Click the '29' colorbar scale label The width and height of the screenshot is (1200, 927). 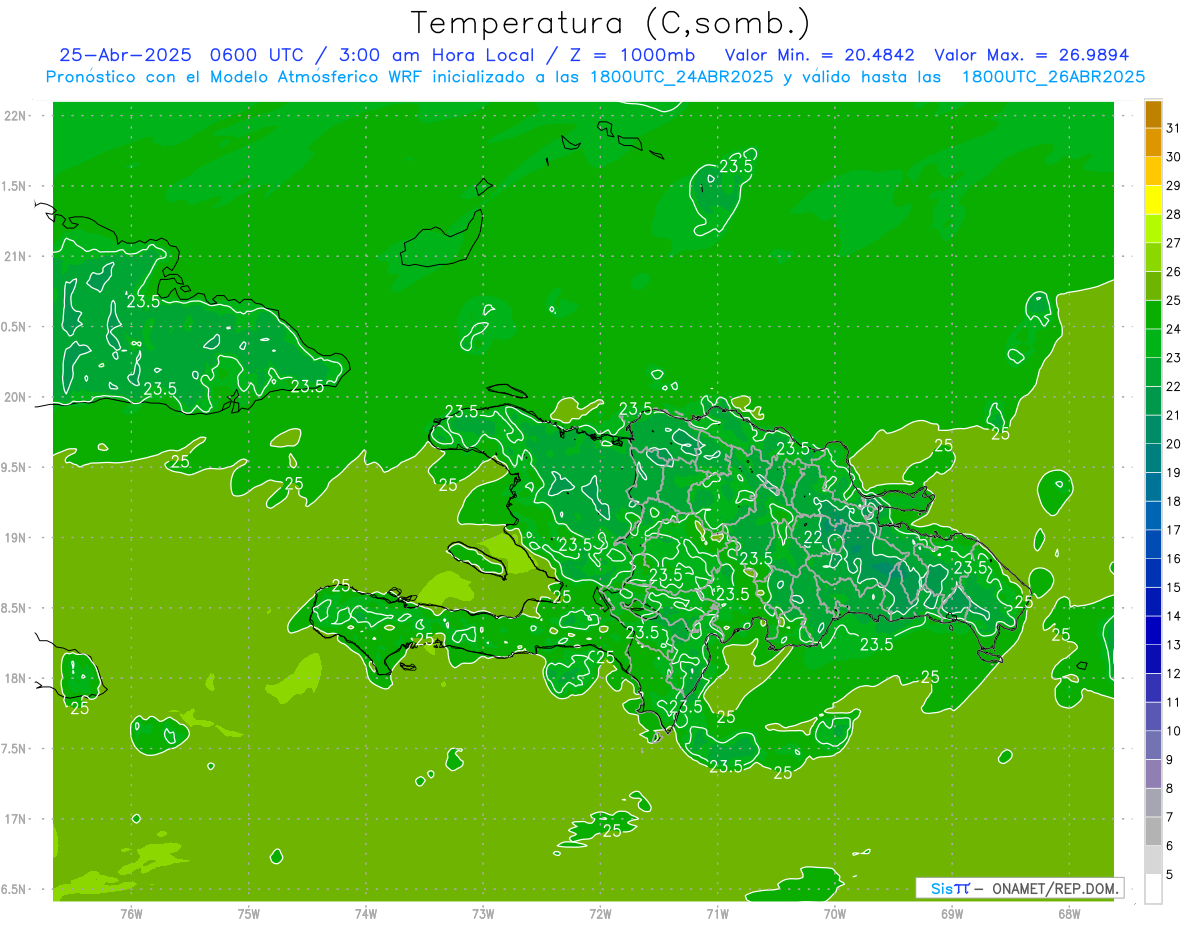1174,185
